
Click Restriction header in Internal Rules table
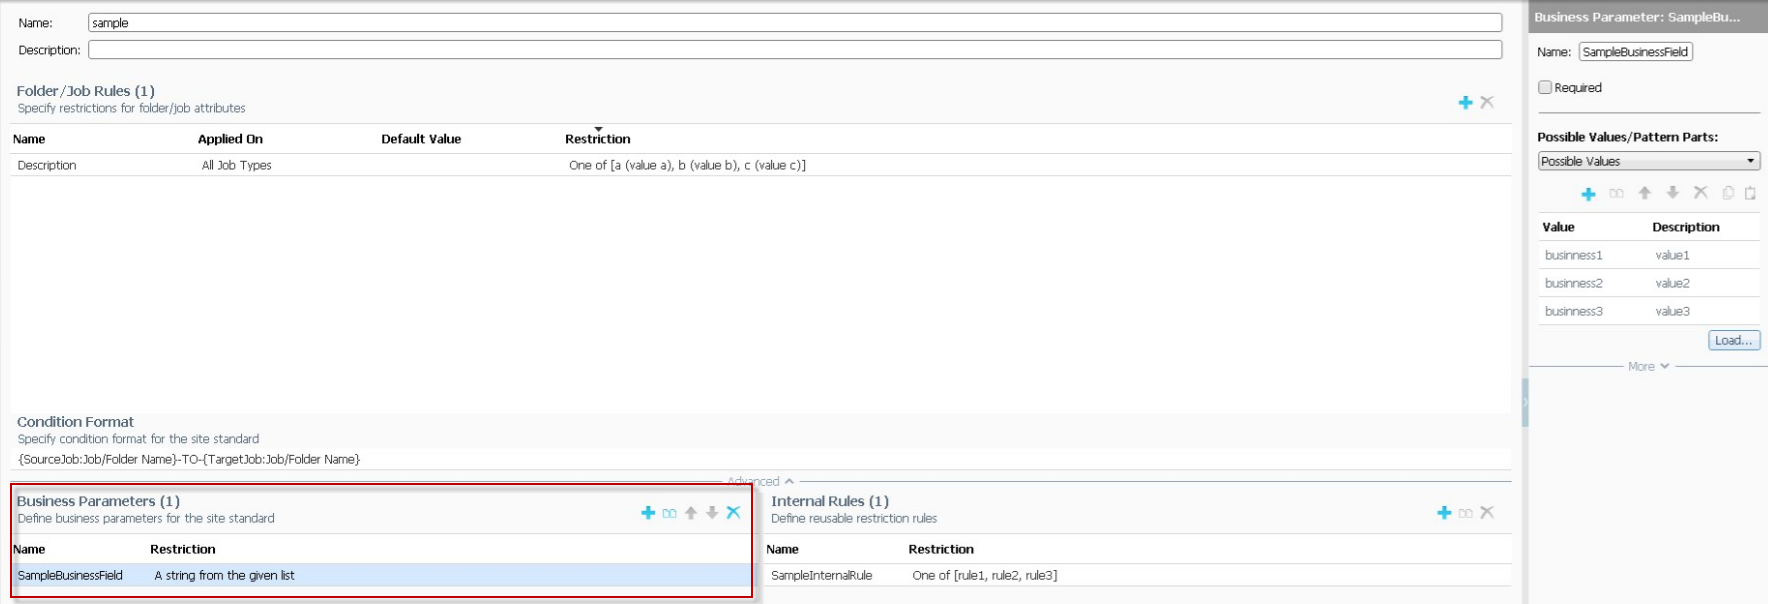pos(941,549)
